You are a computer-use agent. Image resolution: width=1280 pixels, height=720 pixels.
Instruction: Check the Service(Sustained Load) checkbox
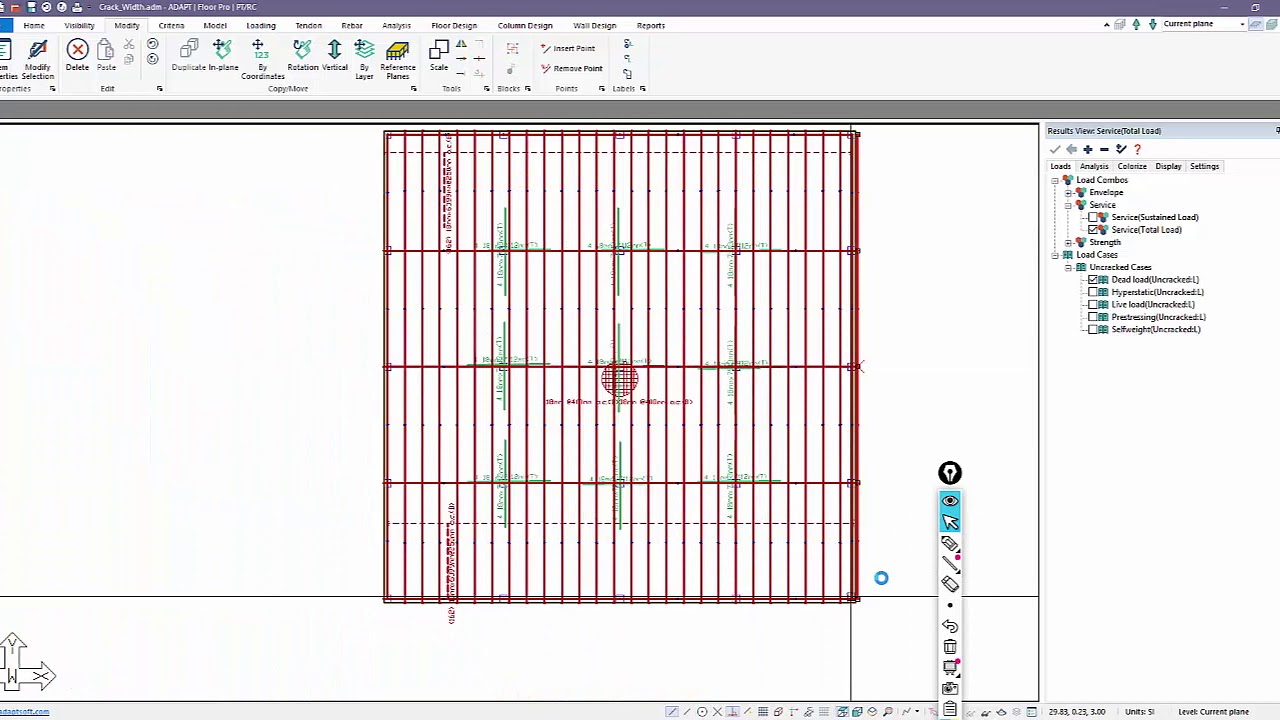[1093, 217]
